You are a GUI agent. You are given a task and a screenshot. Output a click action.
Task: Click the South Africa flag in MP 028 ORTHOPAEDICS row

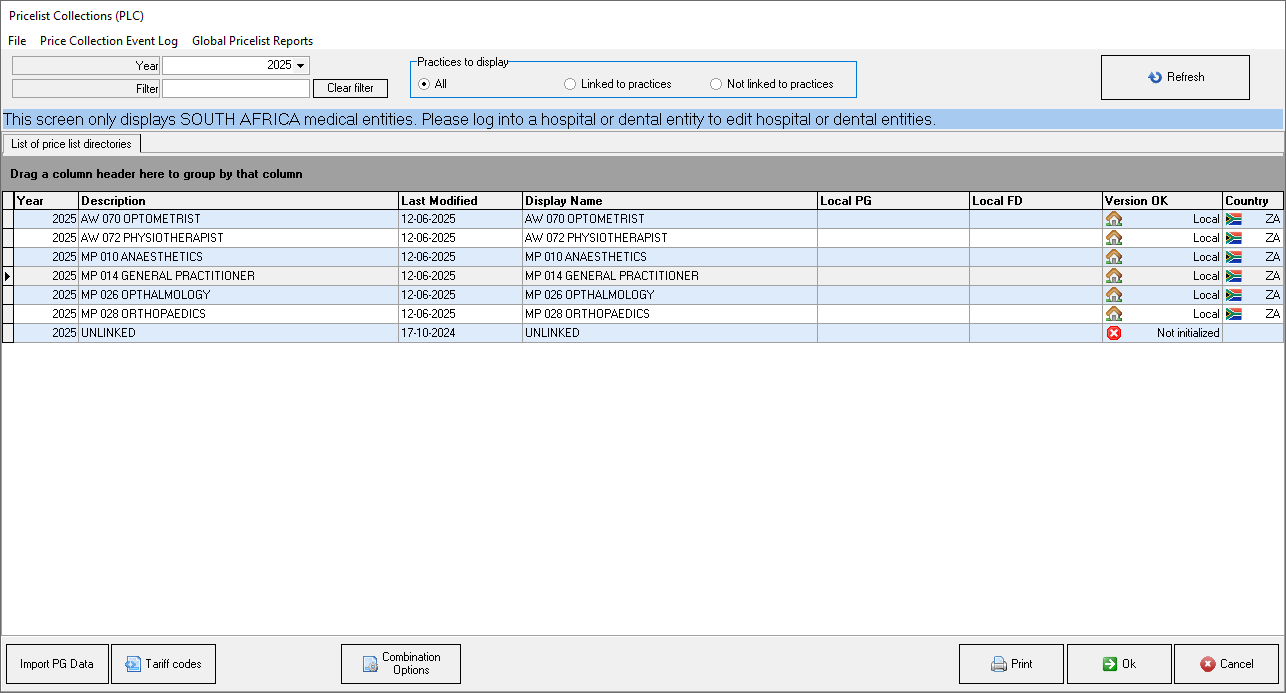1233,314
